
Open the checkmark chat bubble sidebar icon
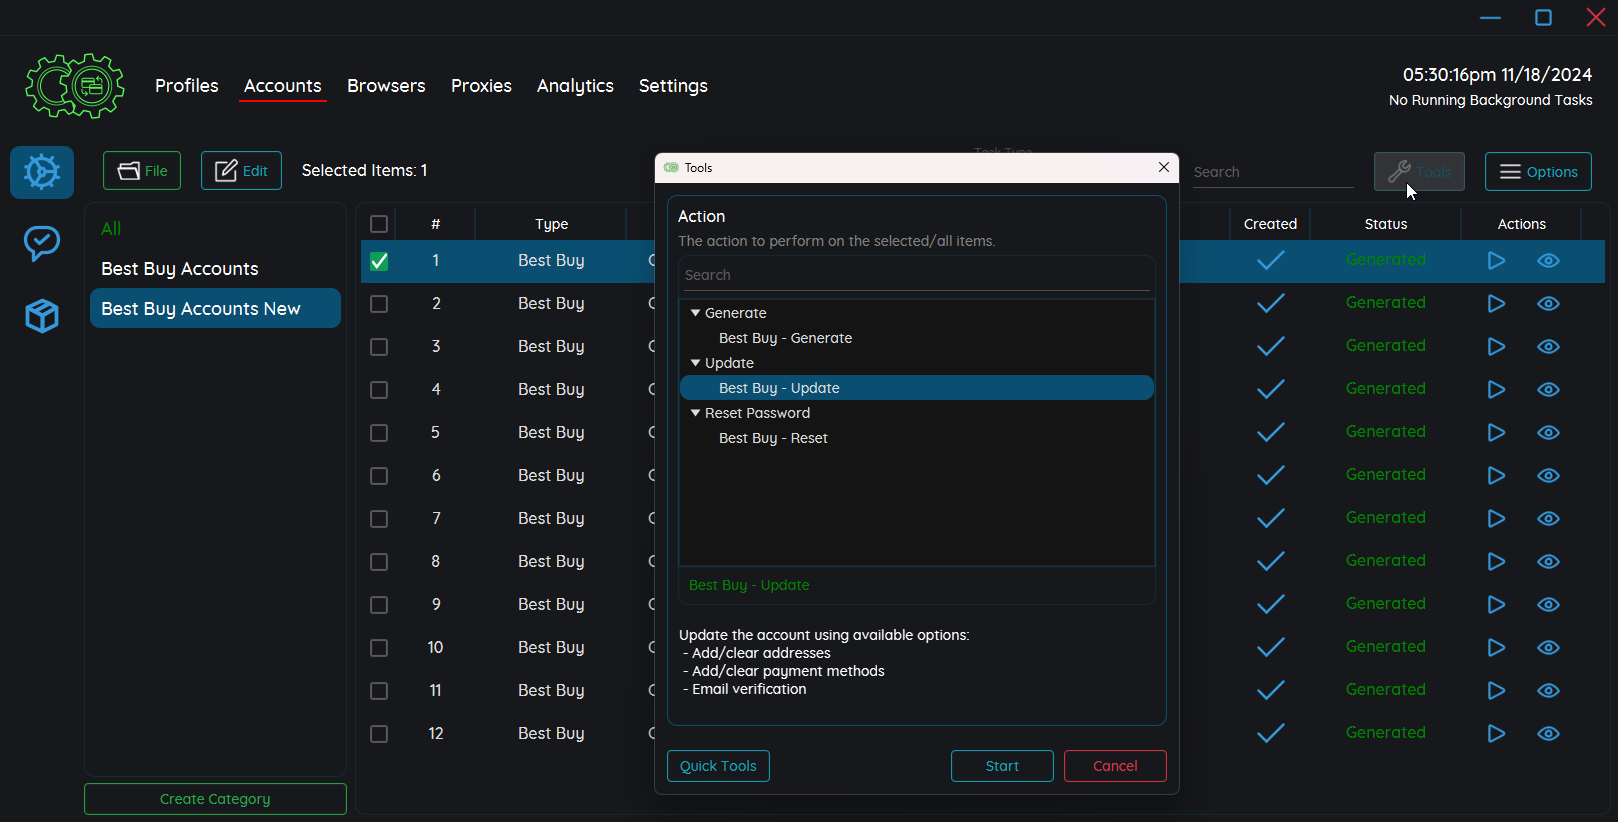(x=42, y=243)
